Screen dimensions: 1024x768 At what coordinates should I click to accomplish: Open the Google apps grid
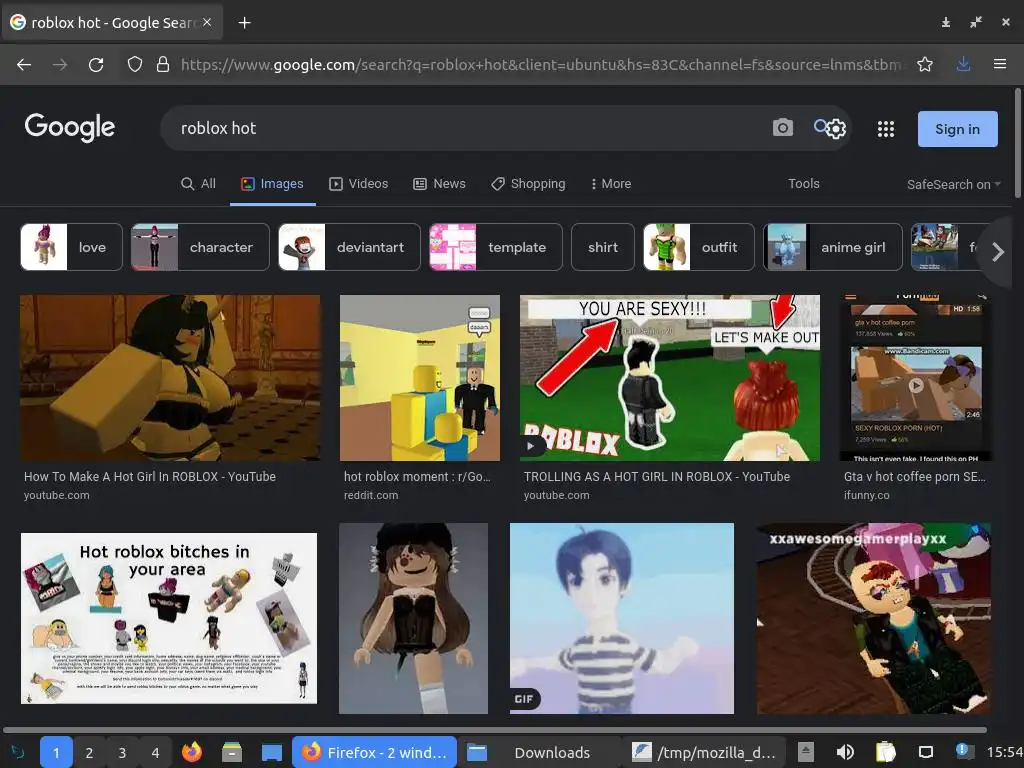coord(886,129)
